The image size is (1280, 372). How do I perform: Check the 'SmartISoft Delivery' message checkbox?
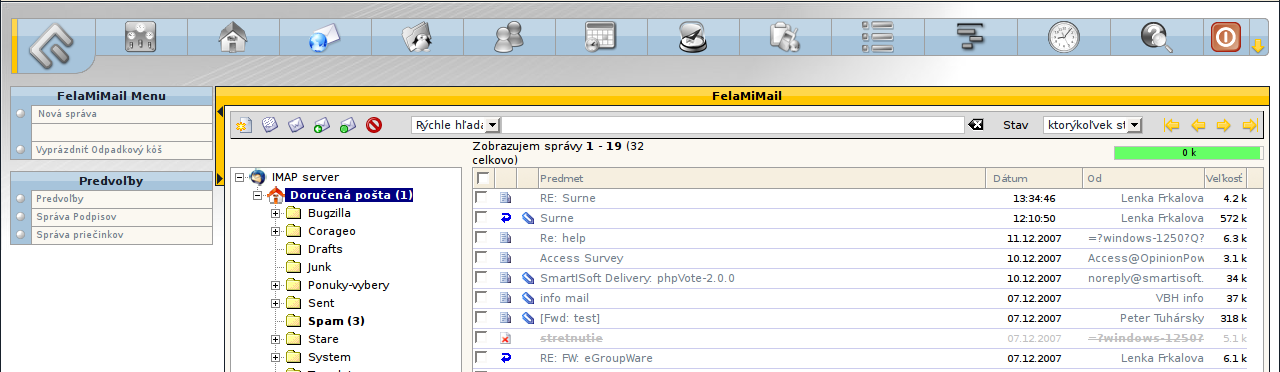[482, 277]
